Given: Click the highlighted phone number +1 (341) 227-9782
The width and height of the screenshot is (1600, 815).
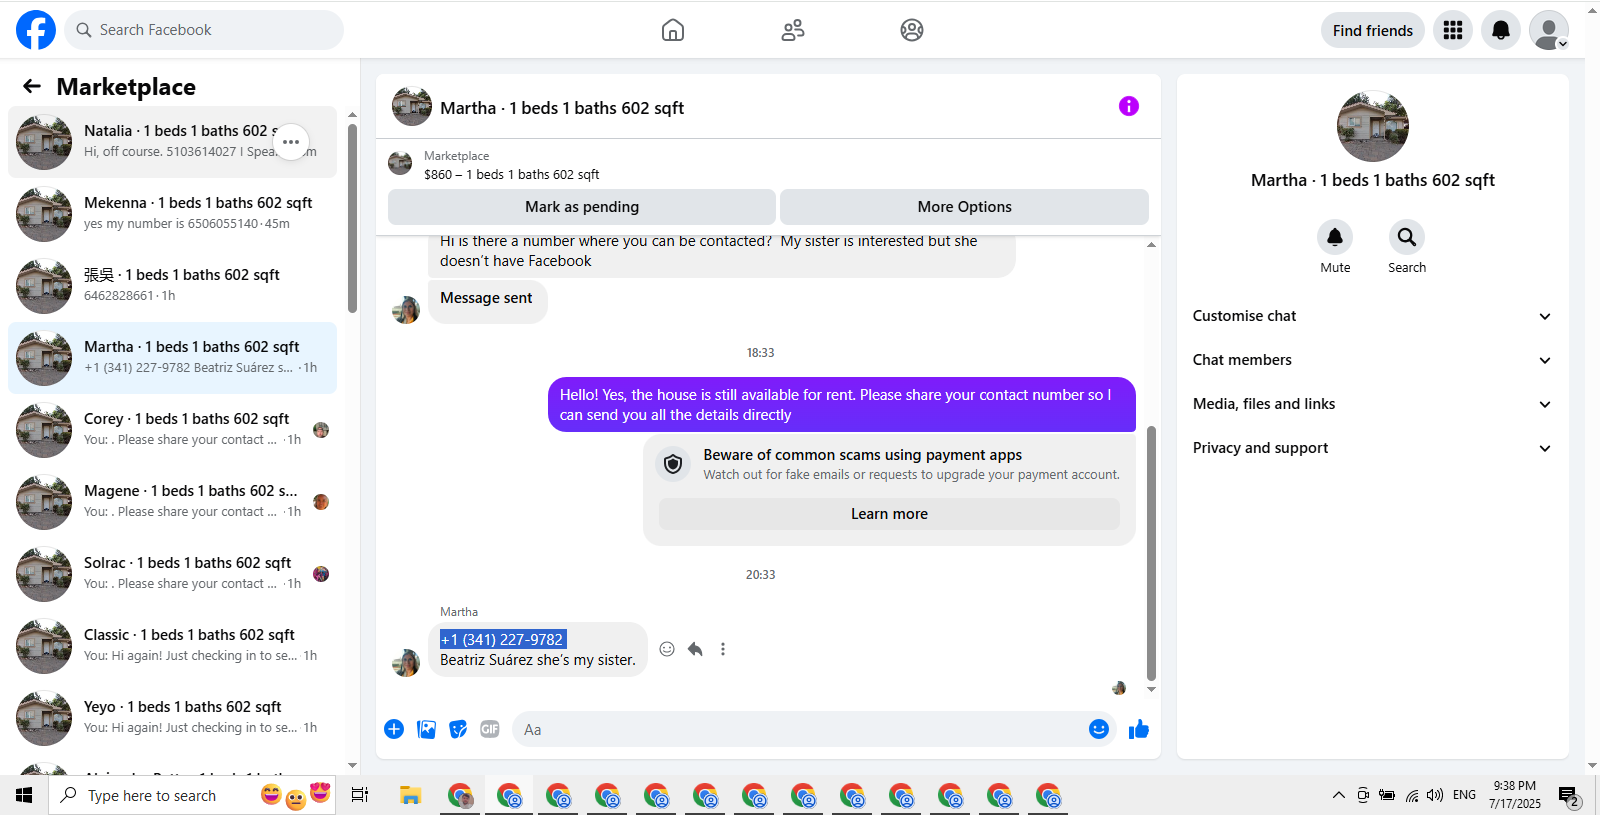Looking at the screenshot, I should (503, 639).
